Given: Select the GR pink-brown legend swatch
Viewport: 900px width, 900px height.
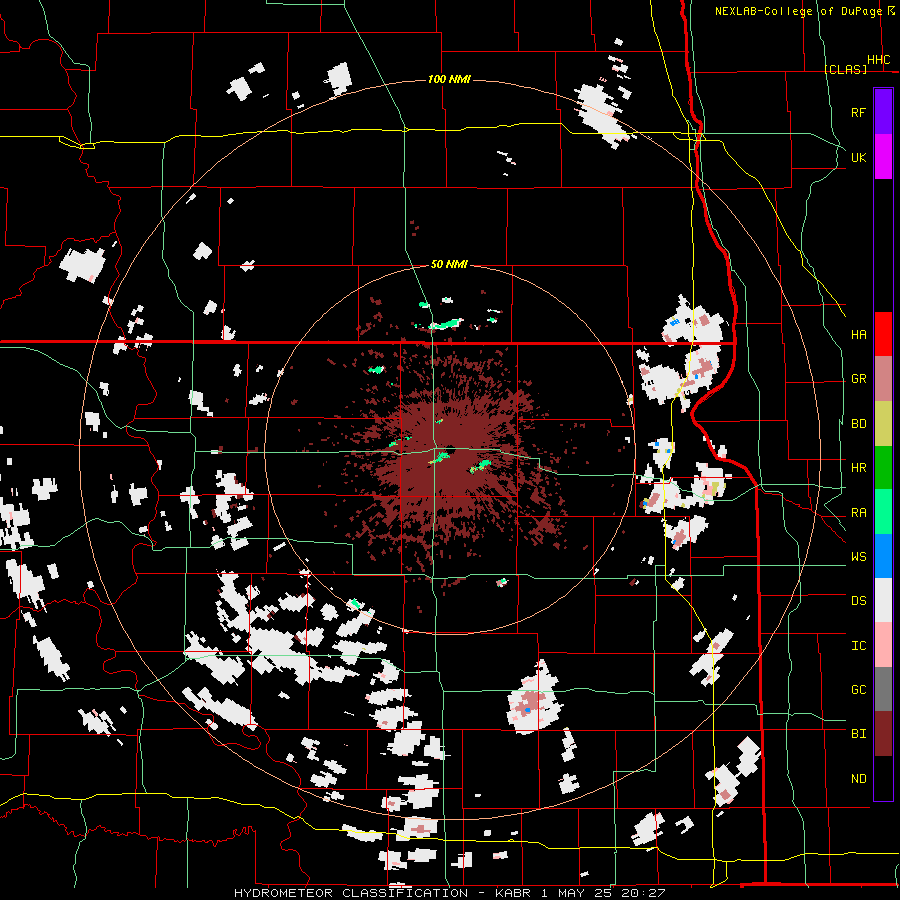Looking at the screenshot, I should point(883,378).
